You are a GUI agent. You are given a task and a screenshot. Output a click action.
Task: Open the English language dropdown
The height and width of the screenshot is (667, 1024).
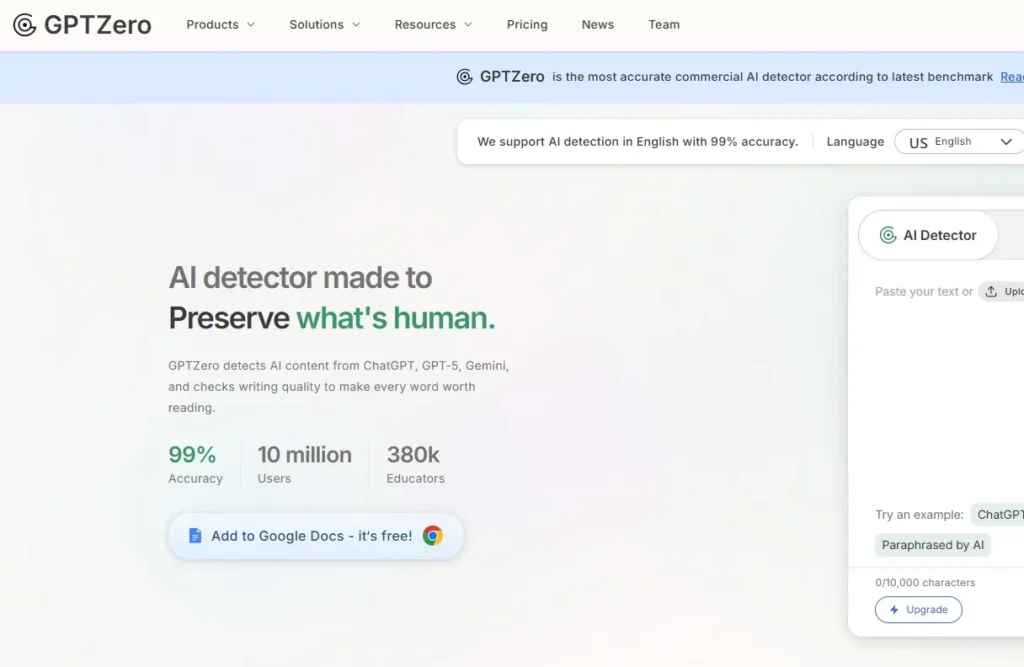coord(958,141)
